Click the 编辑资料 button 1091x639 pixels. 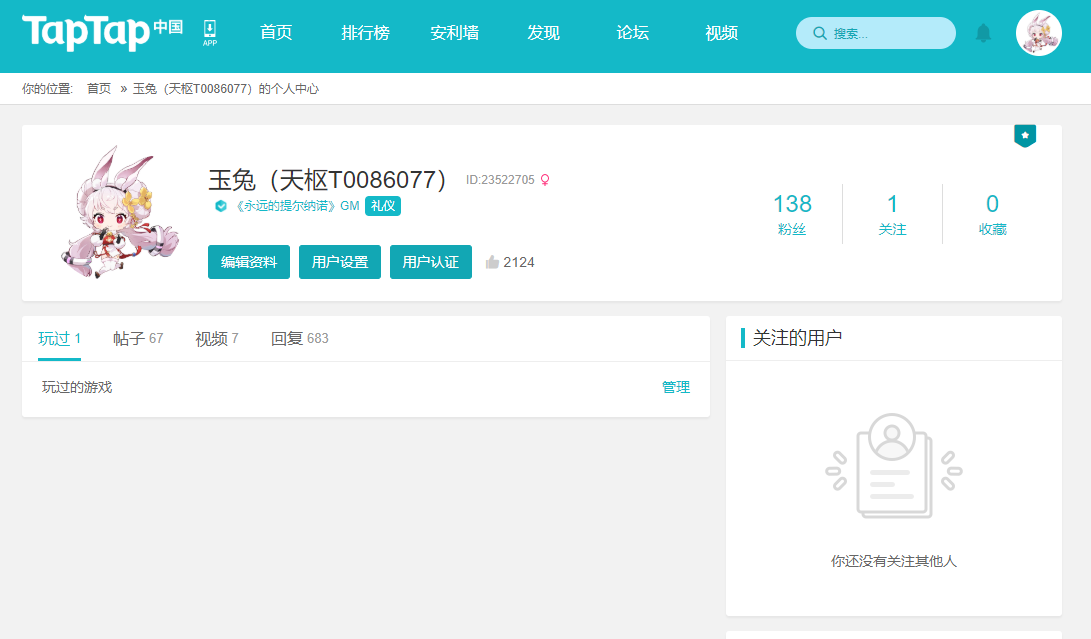[x=248, y=262]
